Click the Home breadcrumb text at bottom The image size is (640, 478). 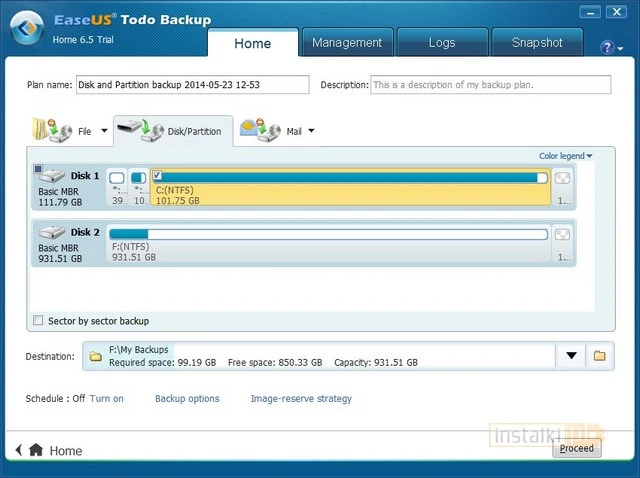click(66, 451)
